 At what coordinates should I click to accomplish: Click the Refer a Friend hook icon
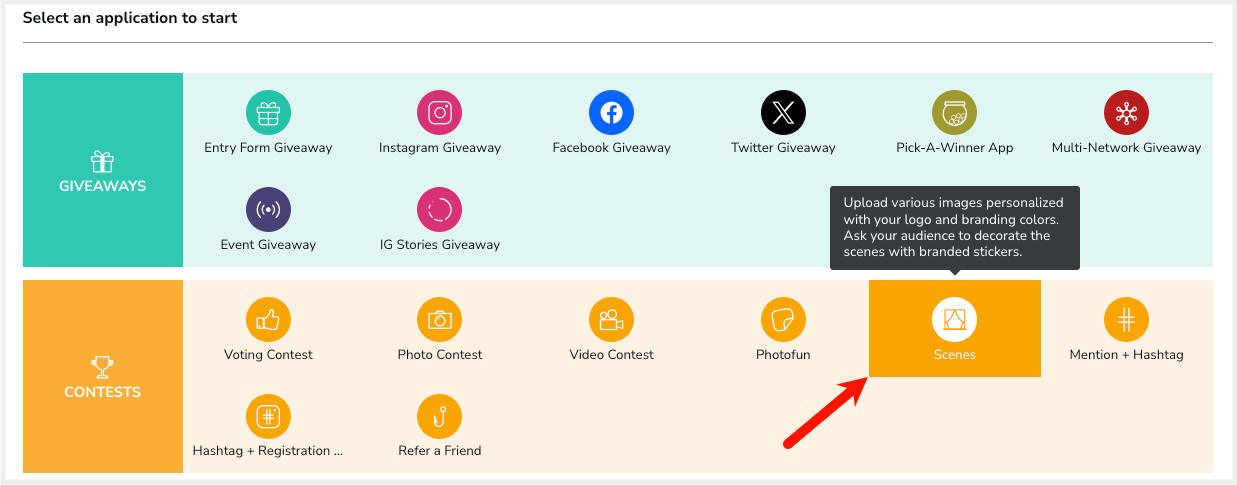[440, 416]
